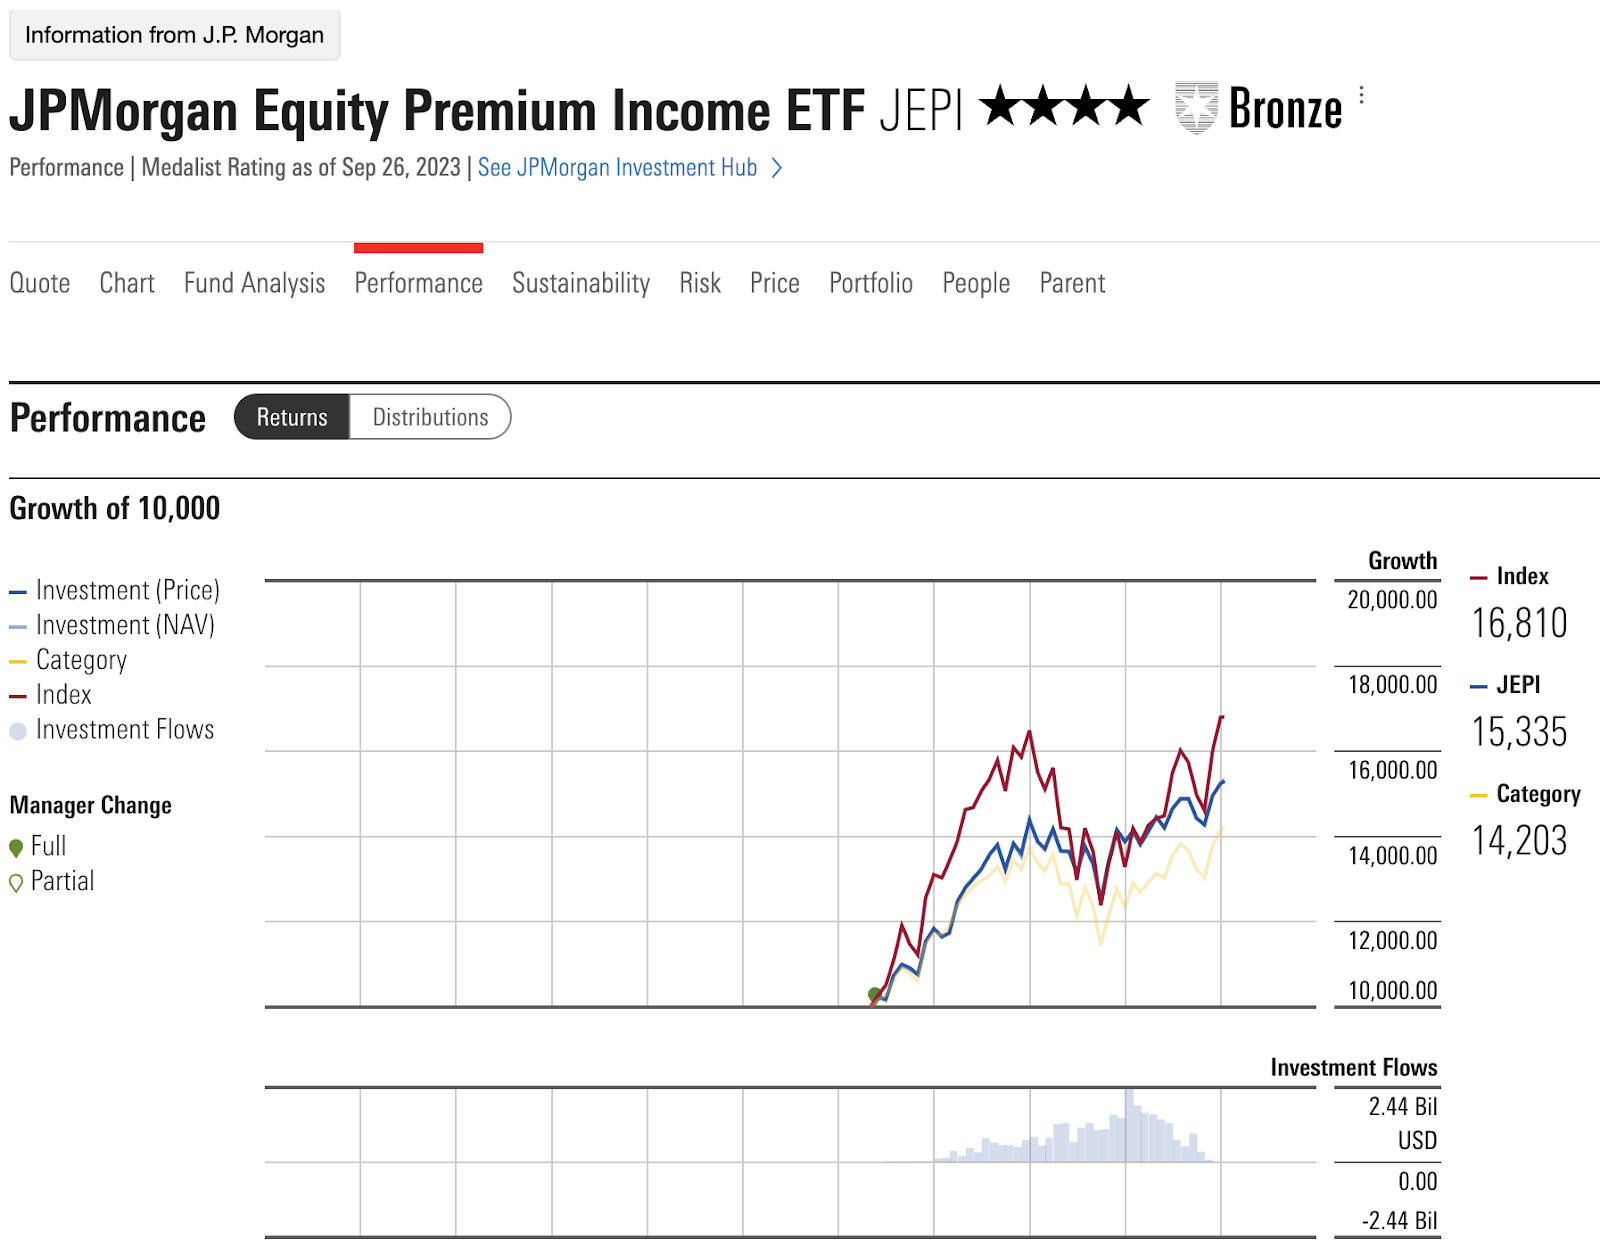Click the Information from J.P. Morgan button
Image resolution: width=1600 pixels, height=1256 pixels.
pos(174,35)
